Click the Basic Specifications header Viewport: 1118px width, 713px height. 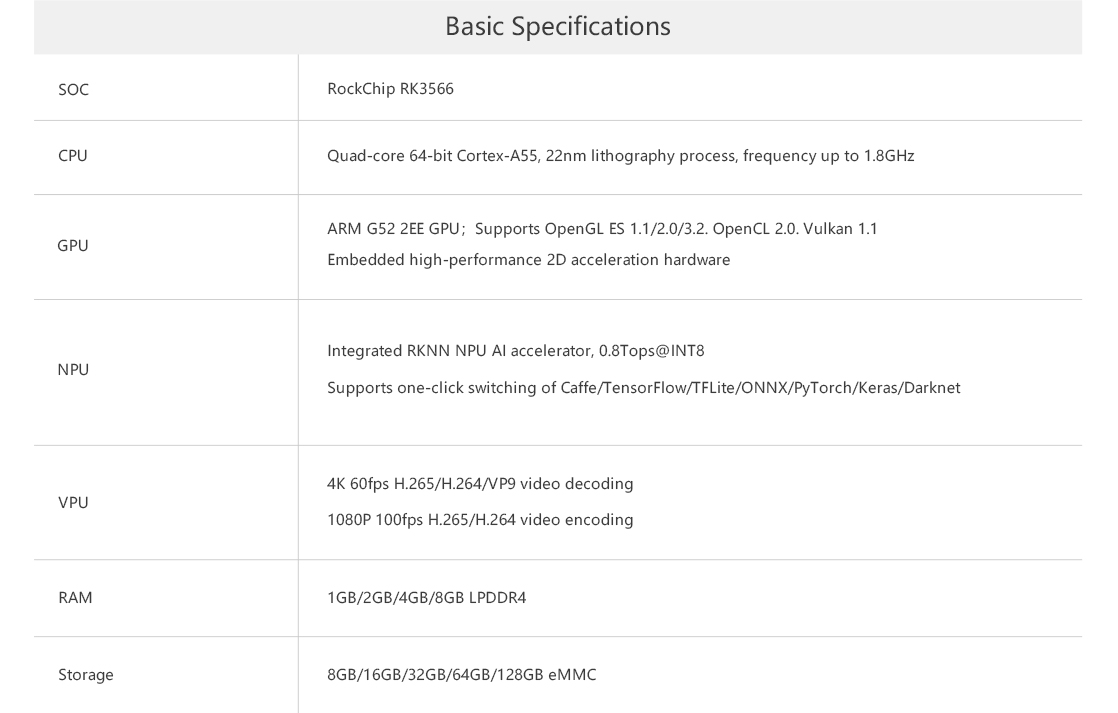pos(558,26)
